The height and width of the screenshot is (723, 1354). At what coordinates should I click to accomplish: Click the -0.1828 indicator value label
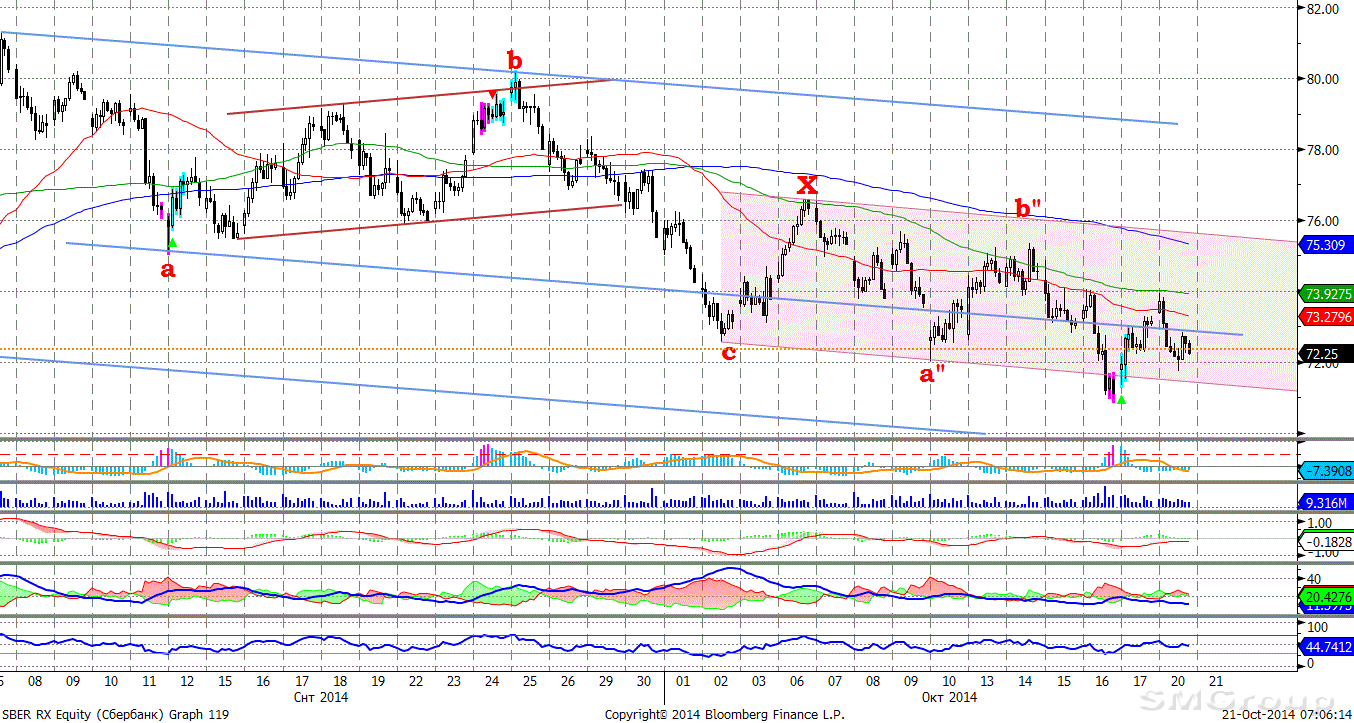1325,542
